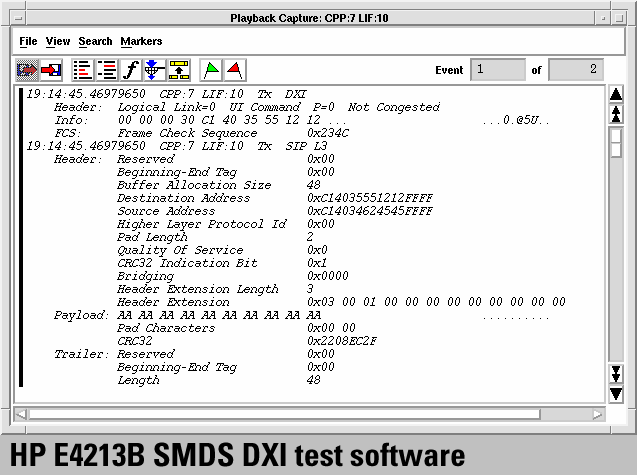Image resolution: width=637 pixels, height=475 pixels.
Task: Set the red flag marker
Action: [235, 70]
